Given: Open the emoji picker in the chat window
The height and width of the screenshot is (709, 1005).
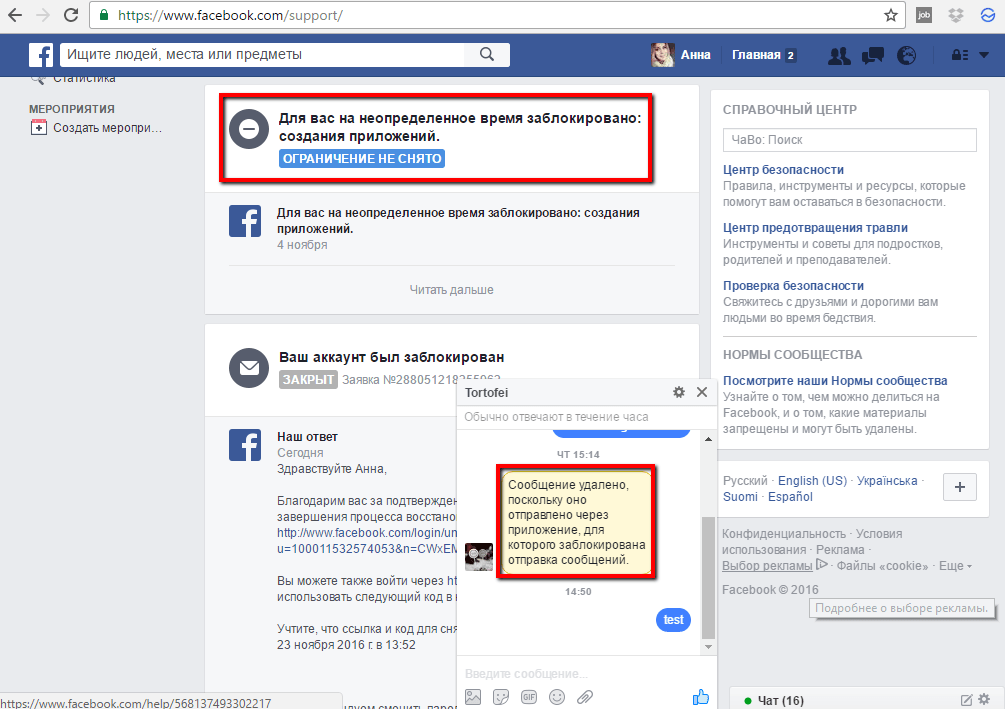Looking at the screenshot, I should coord(557,697).
